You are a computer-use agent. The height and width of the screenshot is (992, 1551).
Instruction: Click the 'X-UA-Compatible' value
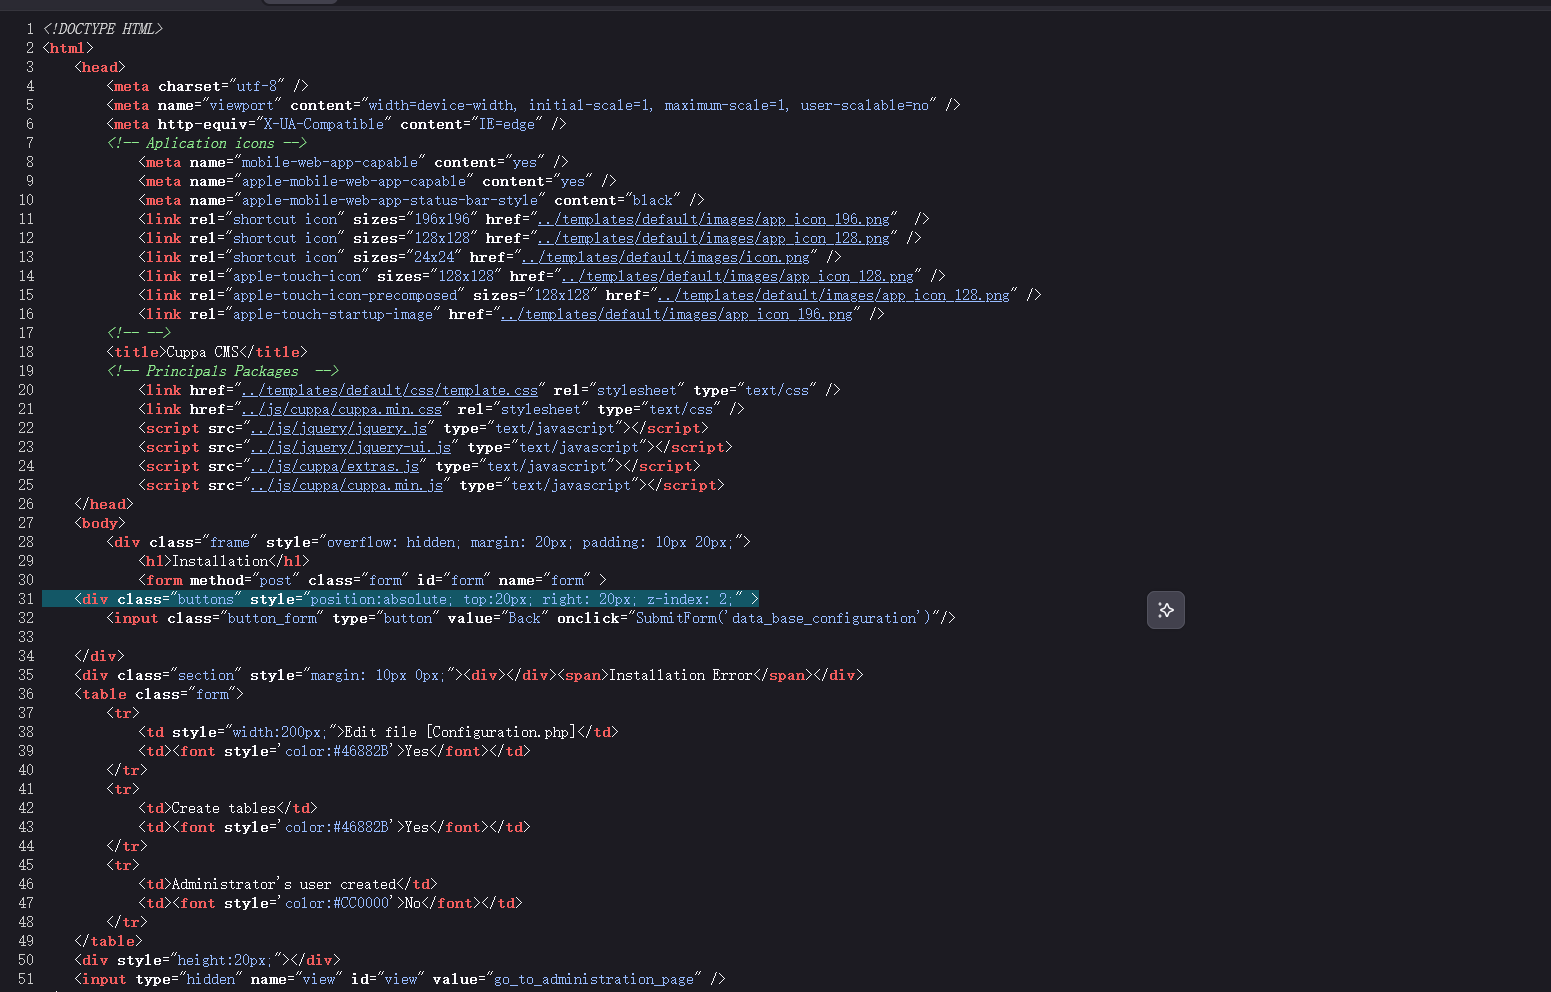point(323,124)
